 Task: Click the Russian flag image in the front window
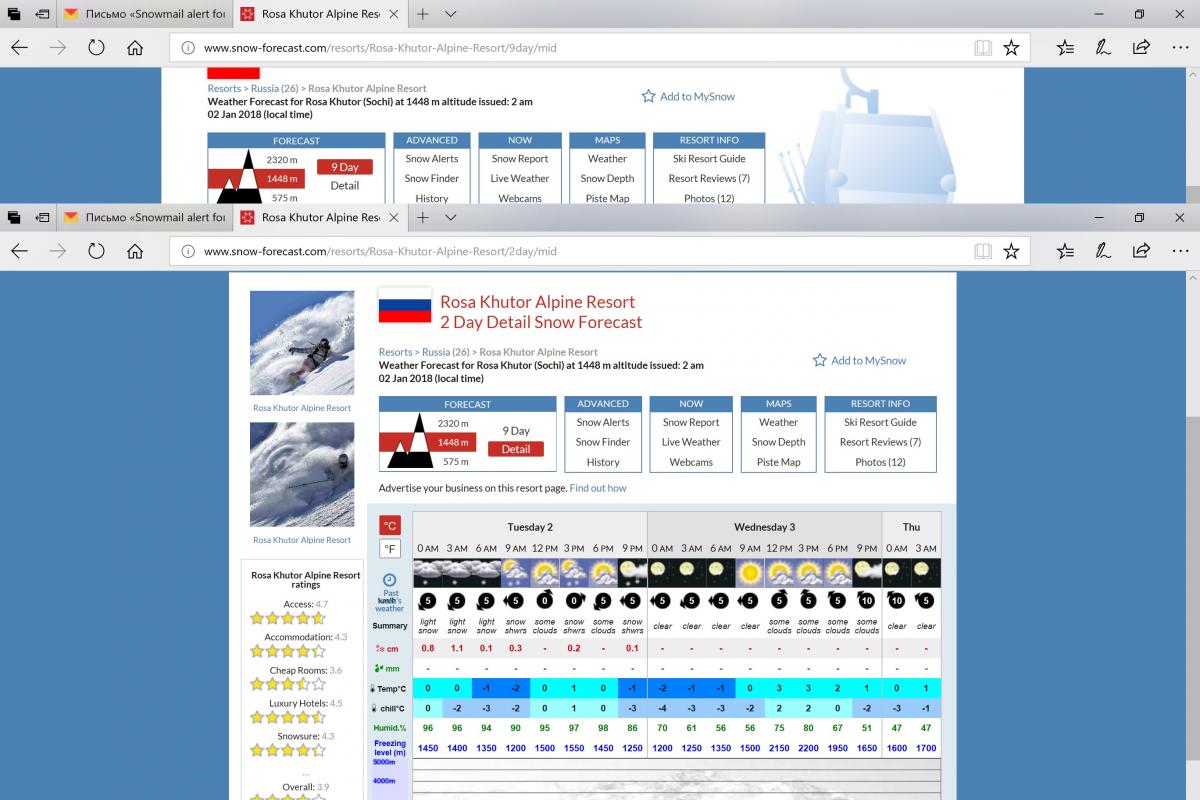405,305
